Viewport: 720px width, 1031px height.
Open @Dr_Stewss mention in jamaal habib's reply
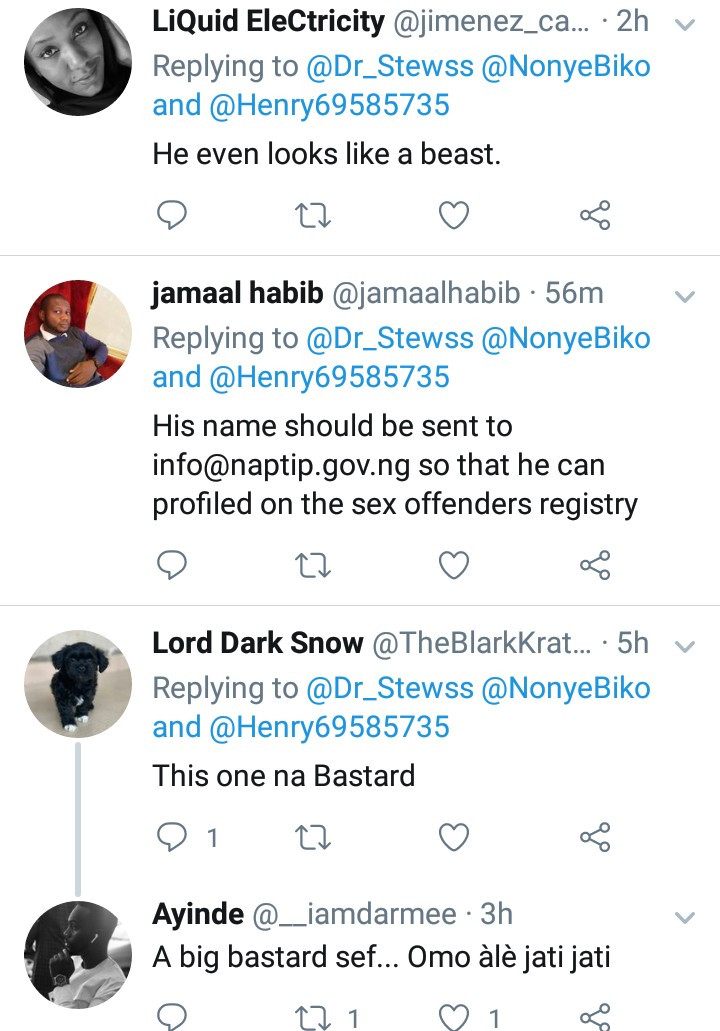click(x=390, y=338)
